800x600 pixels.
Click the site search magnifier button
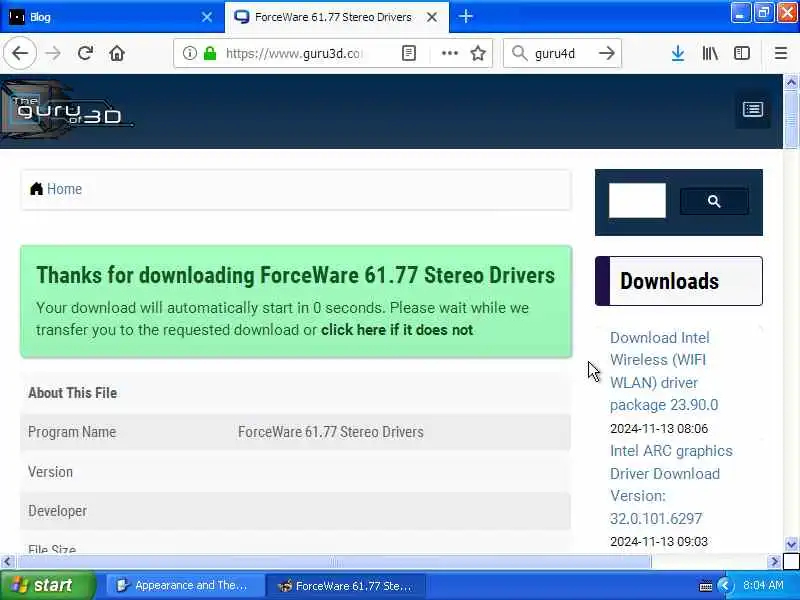click(x=714, y=202)
